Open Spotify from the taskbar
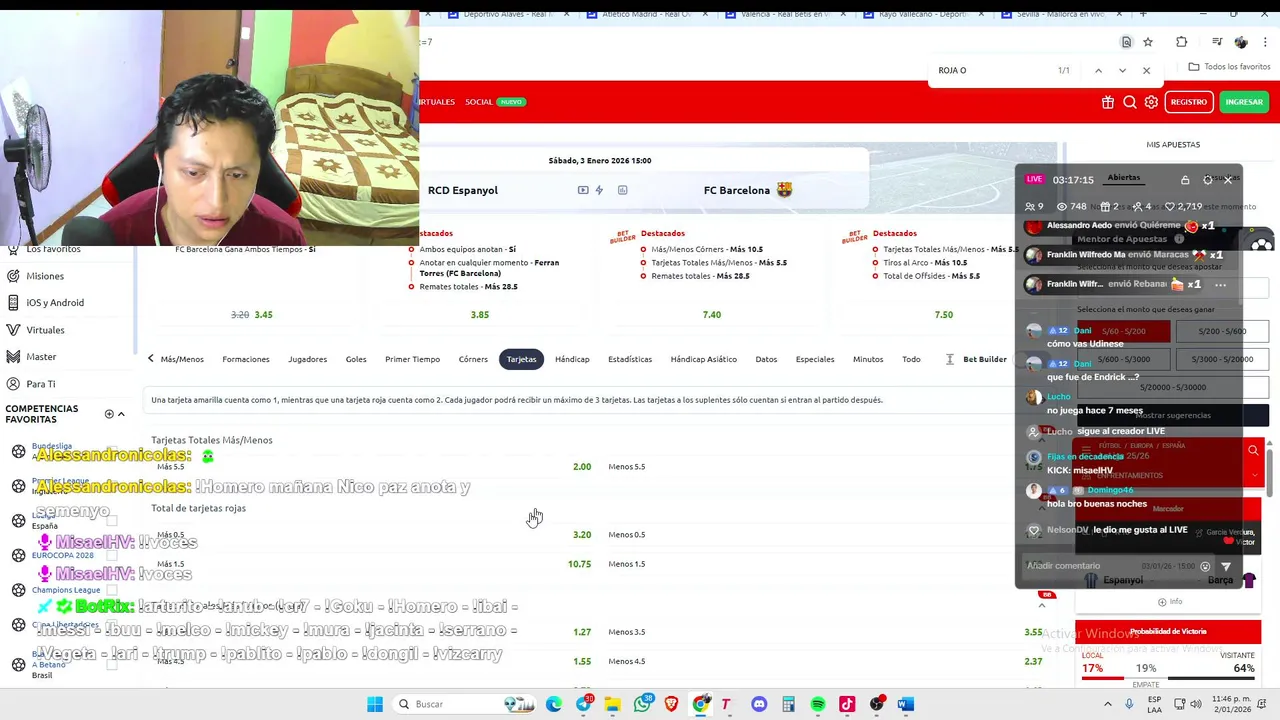Viewport: 1280px width, 720px height. pos(818,704)
